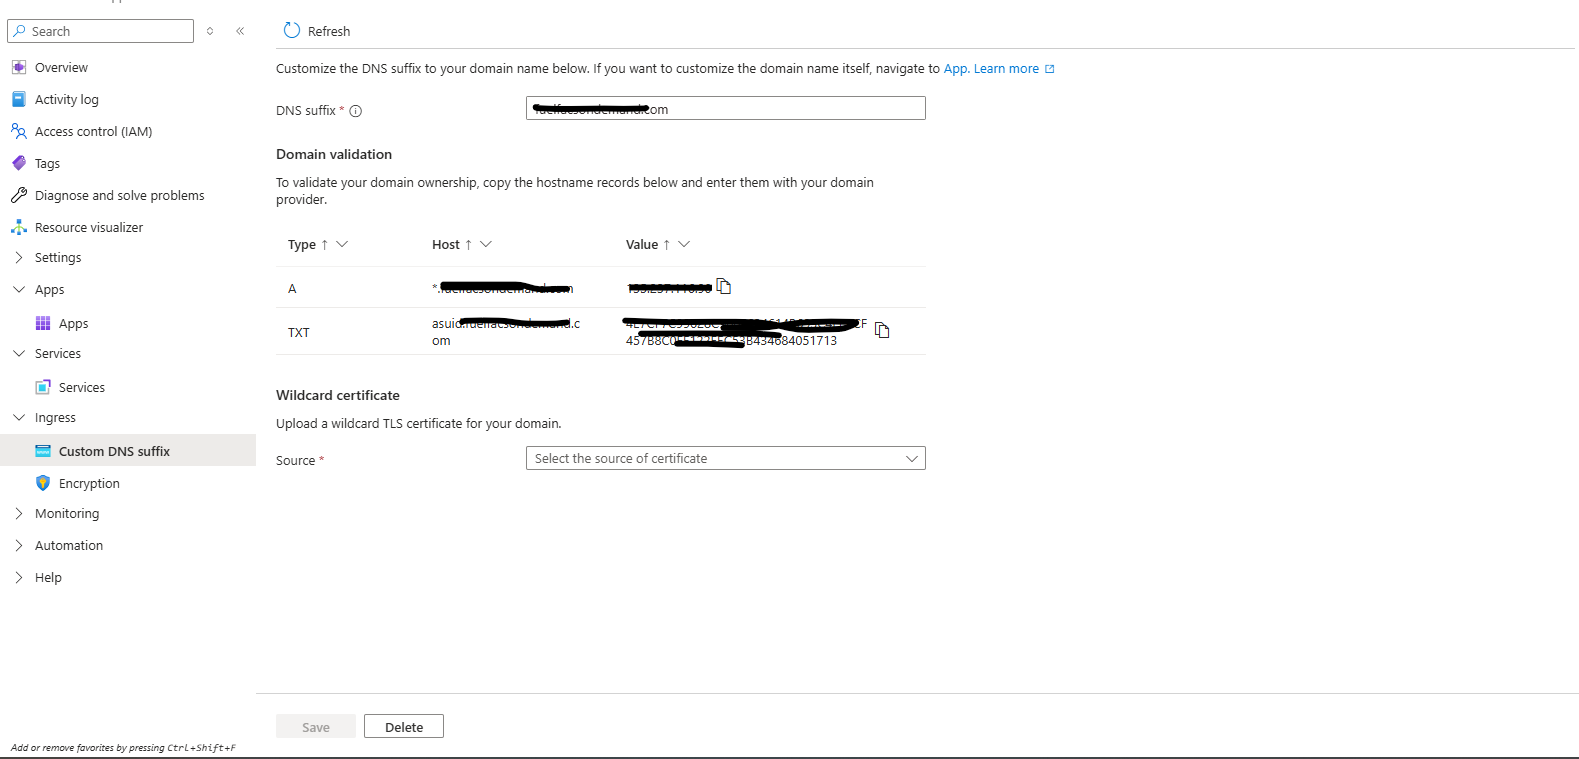Viewport: 1579px width, 759px height.
Task: Open the Overview icon in sidebar
Action: [x=19, y=67]
